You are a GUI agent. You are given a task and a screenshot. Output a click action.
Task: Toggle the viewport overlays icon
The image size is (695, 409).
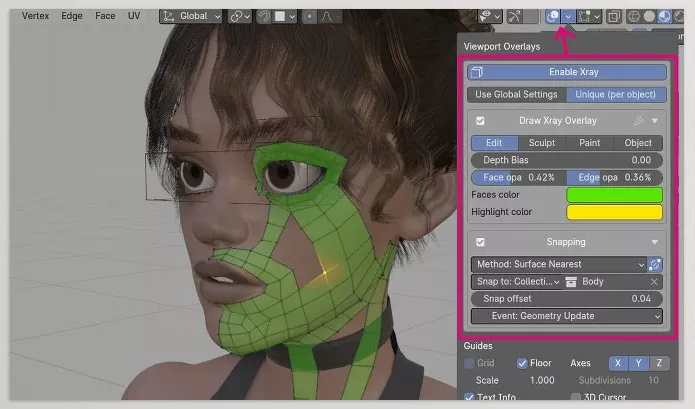[x=553, y=16]
